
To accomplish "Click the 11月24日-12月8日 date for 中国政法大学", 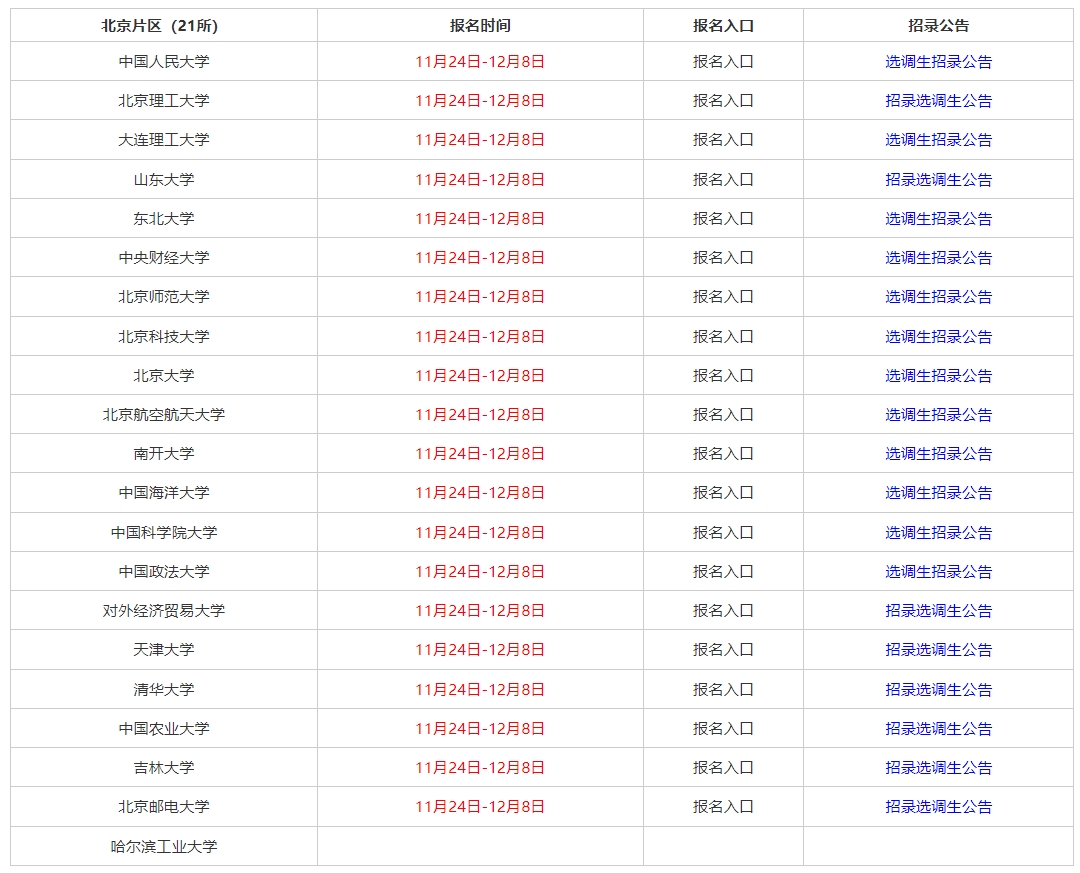I will click(x=480, y=572).
